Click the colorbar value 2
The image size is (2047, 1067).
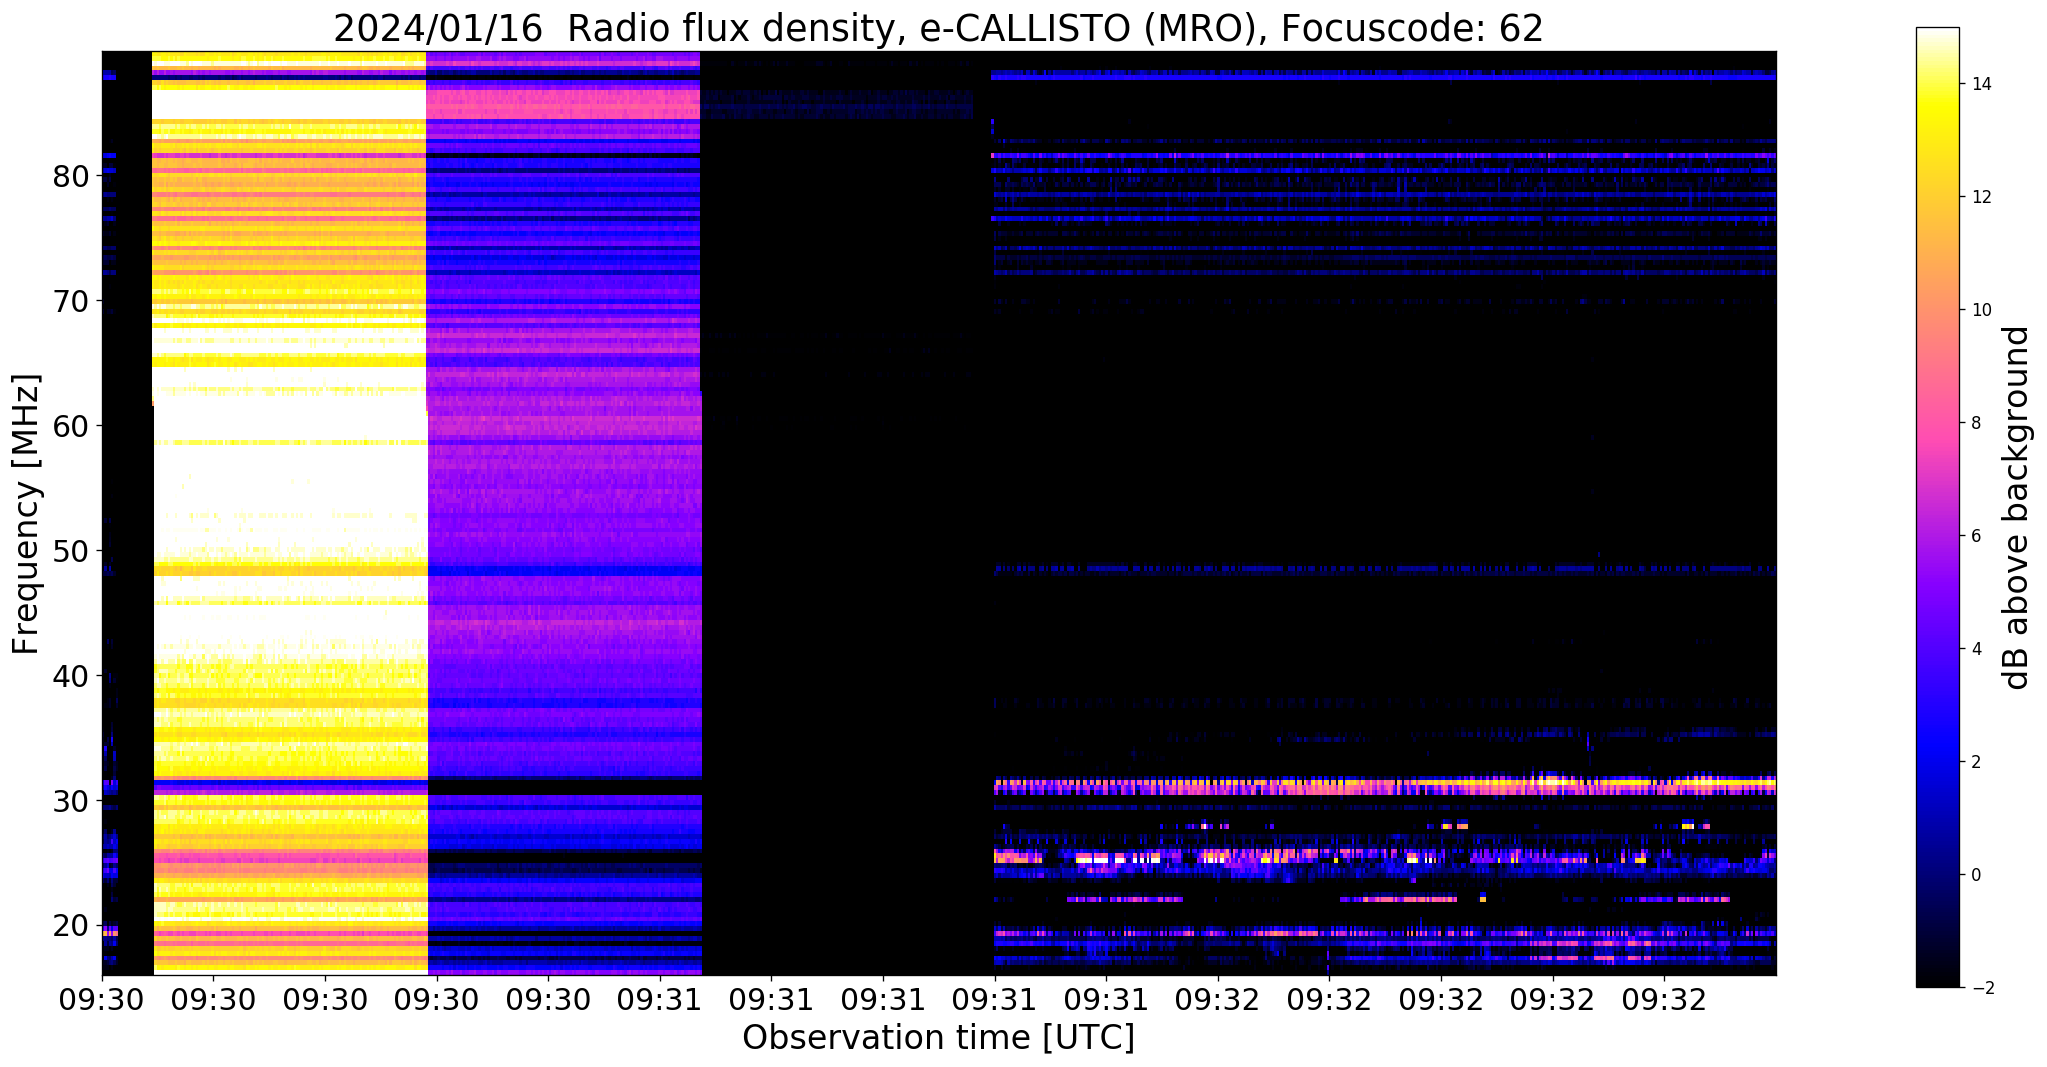1975,762
